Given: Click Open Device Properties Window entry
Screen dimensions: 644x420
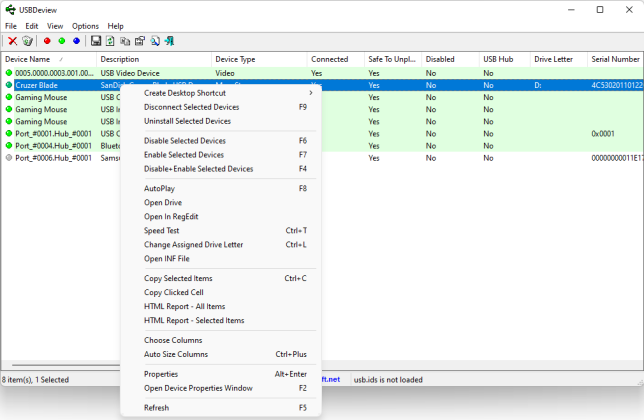Looking at the screenshot, I should pos(198,388).
